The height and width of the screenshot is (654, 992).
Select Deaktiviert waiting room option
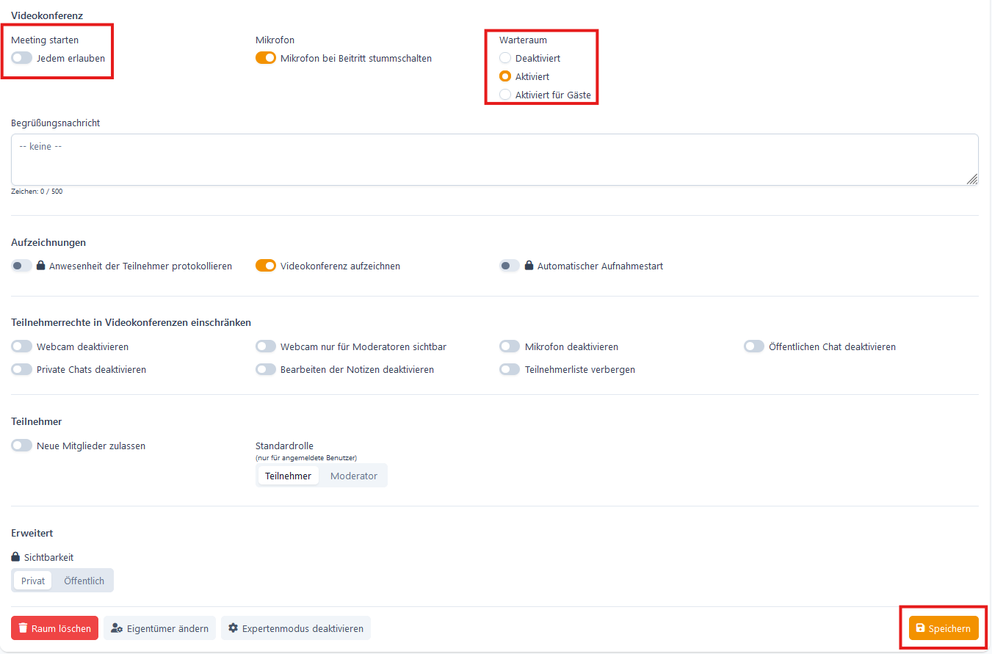tap(505, 58)
